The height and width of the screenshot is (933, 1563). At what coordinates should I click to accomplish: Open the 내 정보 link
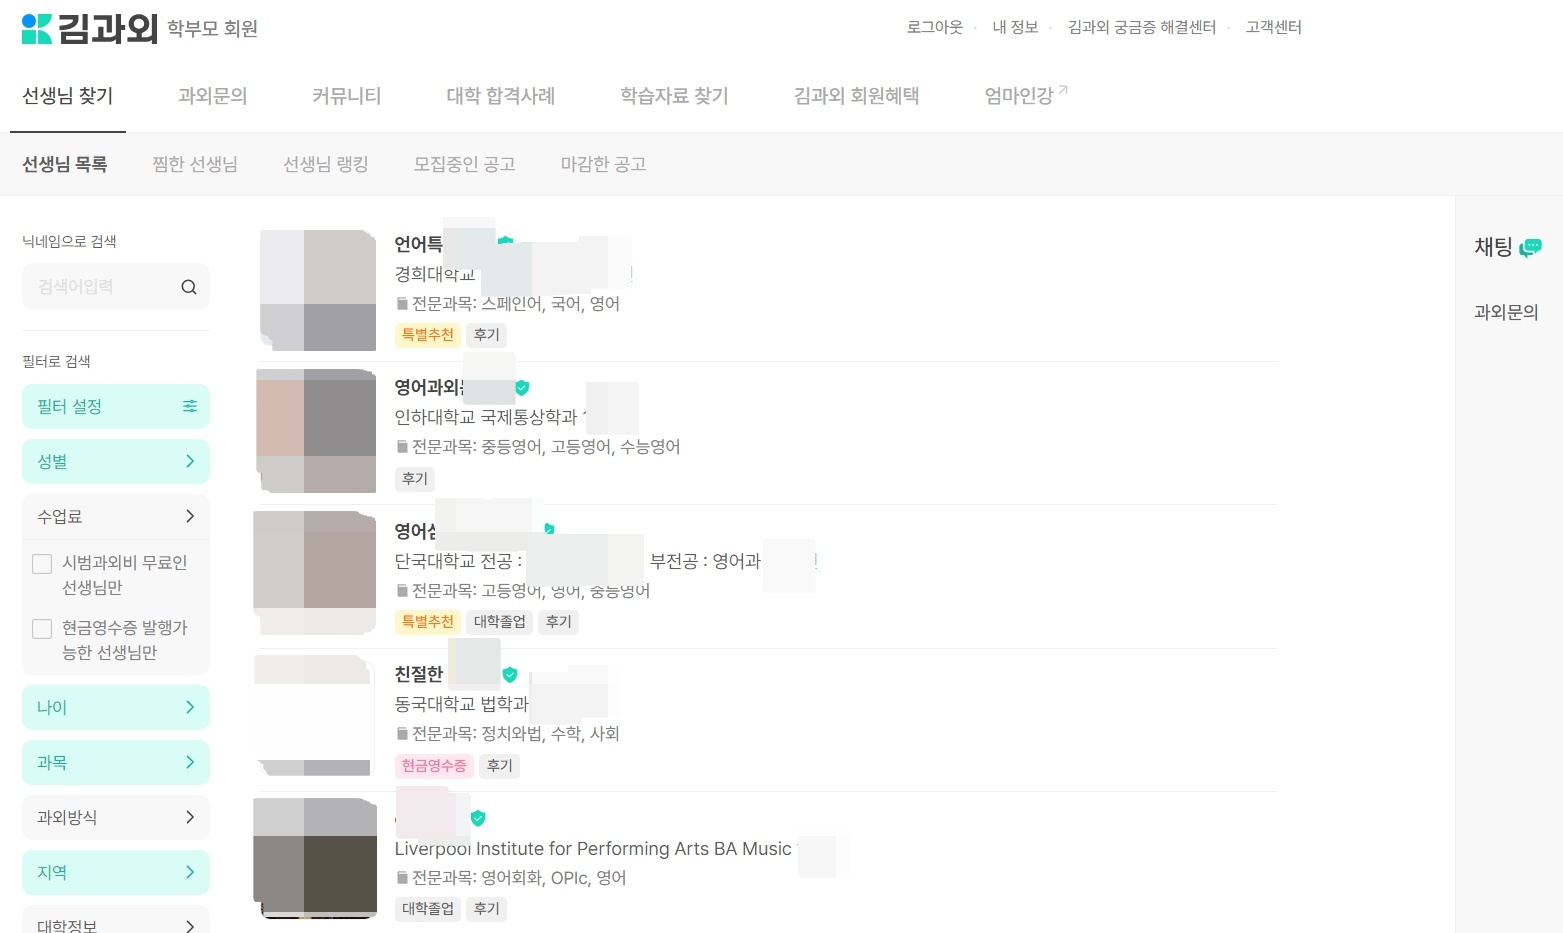pyautogui.click(x=1015, y=27)
